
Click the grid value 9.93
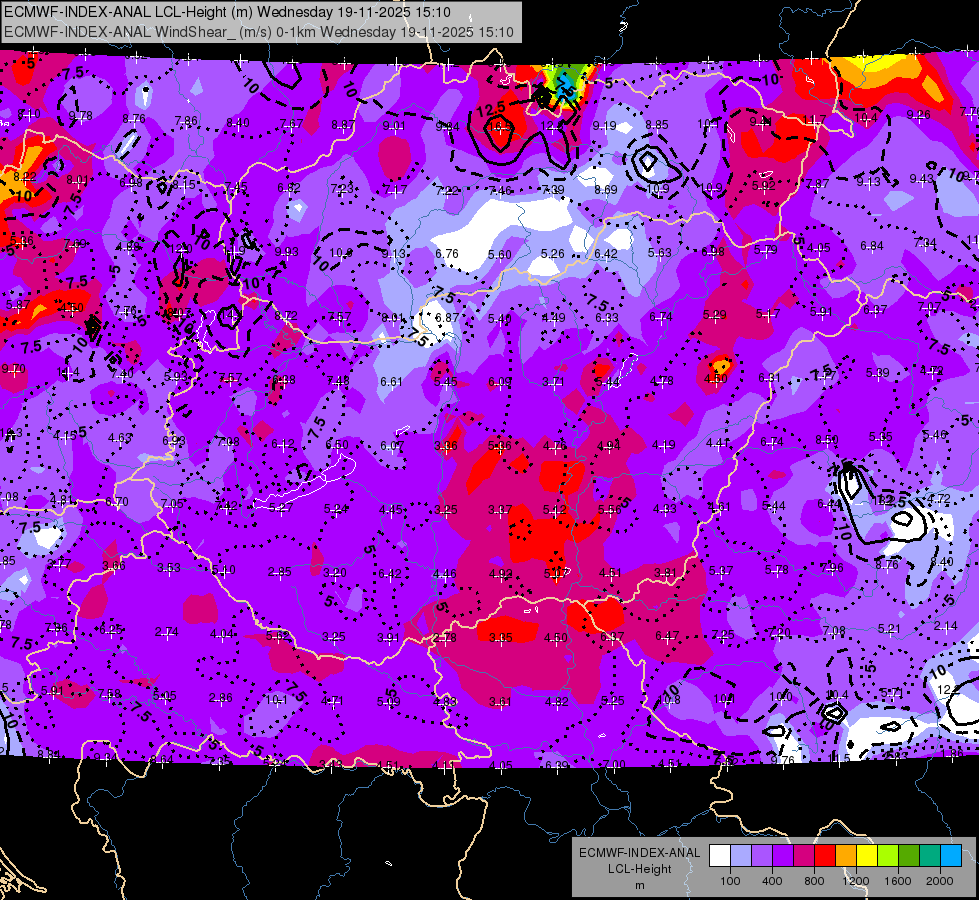tap(287, 252)
